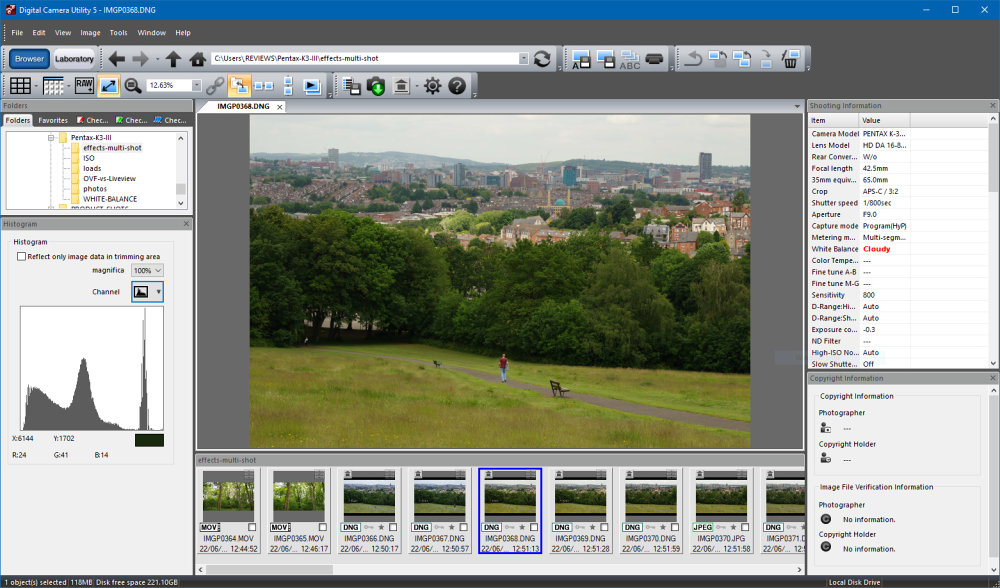Screen dimensions: 1000x588
Task: Open the image tab list dropdown arrow
Action: (x=797, y=107)
